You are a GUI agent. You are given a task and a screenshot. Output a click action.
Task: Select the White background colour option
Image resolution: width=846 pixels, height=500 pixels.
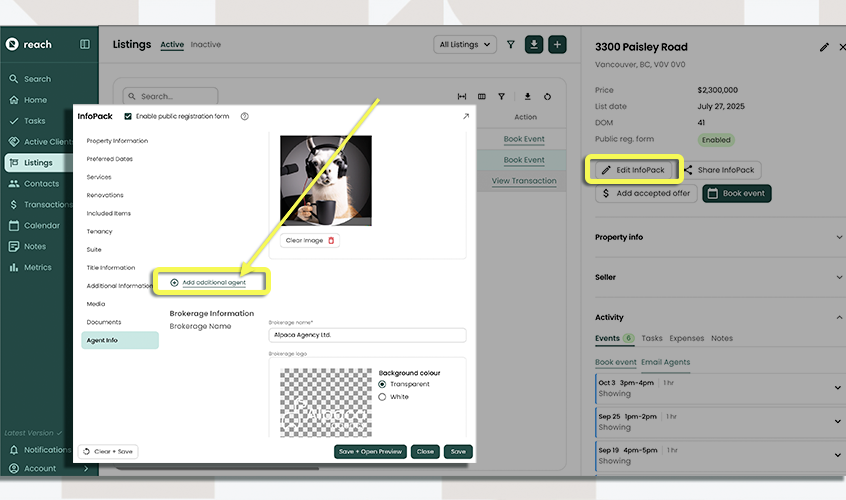383,397
